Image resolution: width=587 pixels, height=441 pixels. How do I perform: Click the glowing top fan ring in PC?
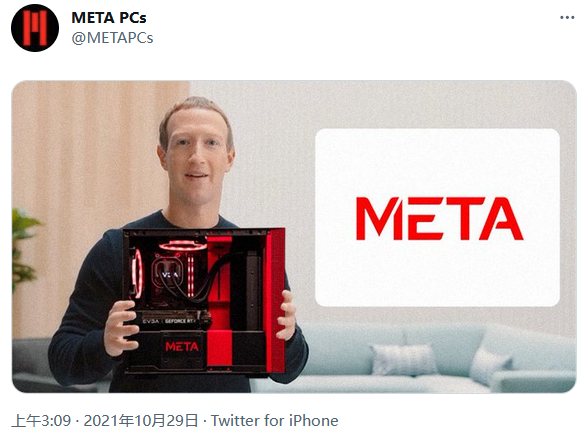point(183,246)
